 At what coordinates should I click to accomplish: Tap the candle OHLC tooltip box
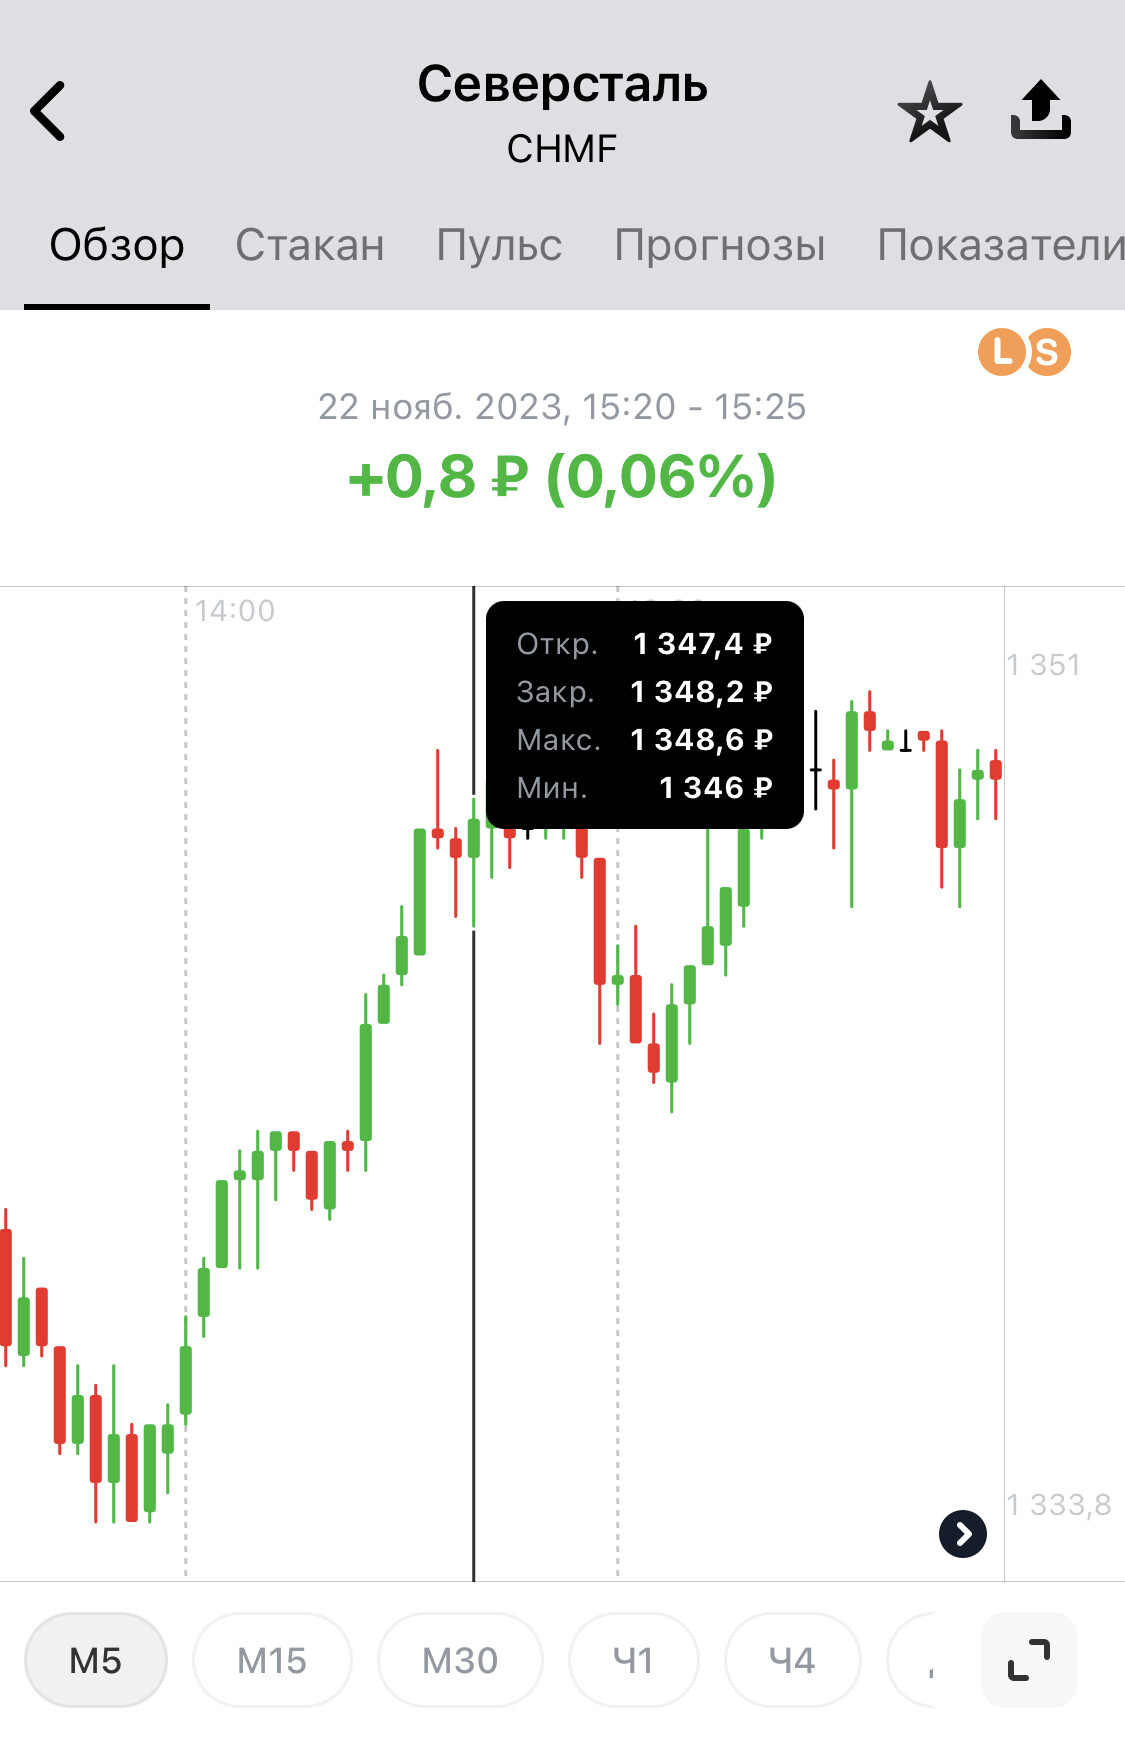645,715
